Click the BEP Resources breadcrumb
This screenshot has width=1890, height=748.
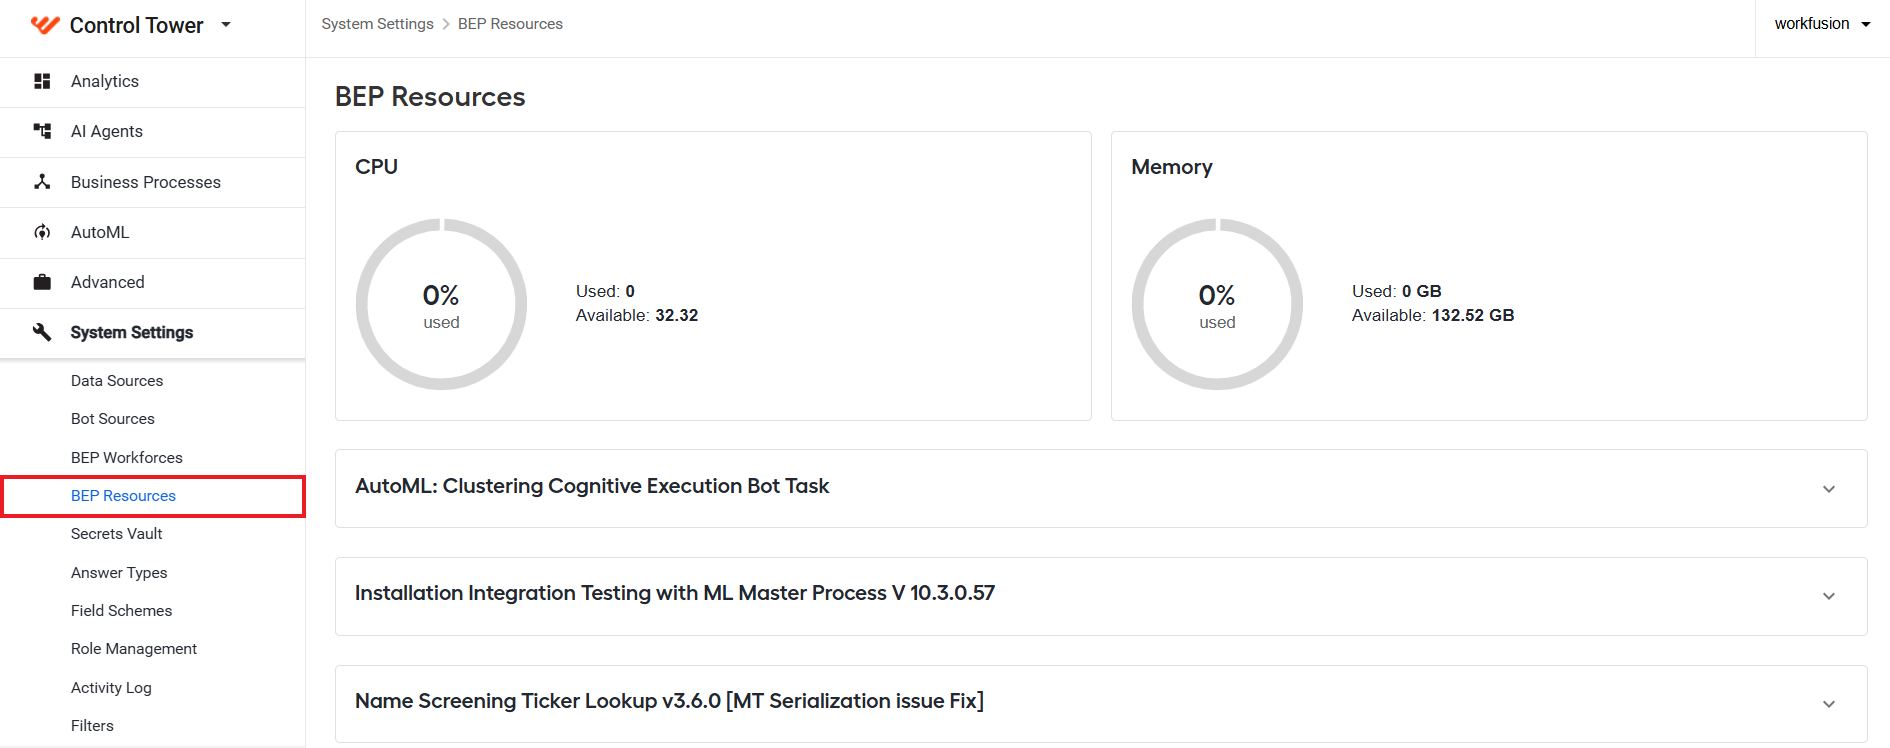tap(510, 24)
